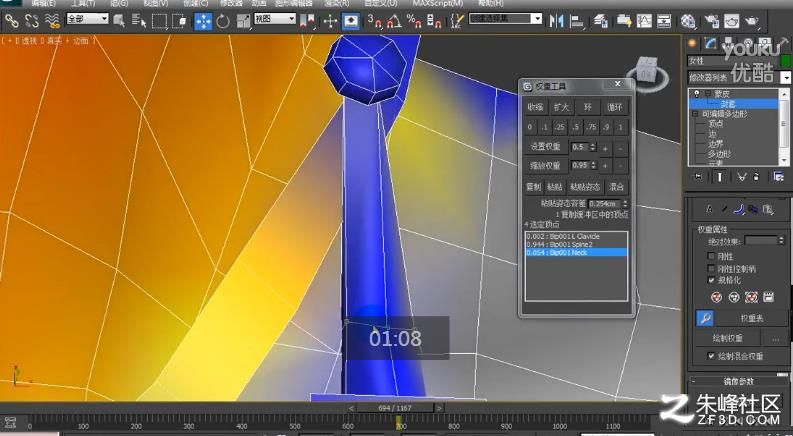This screenshot has width=793, height=436.
Task: Click Configure Modifier Sets icon
Action: click(x=778, y=177)
